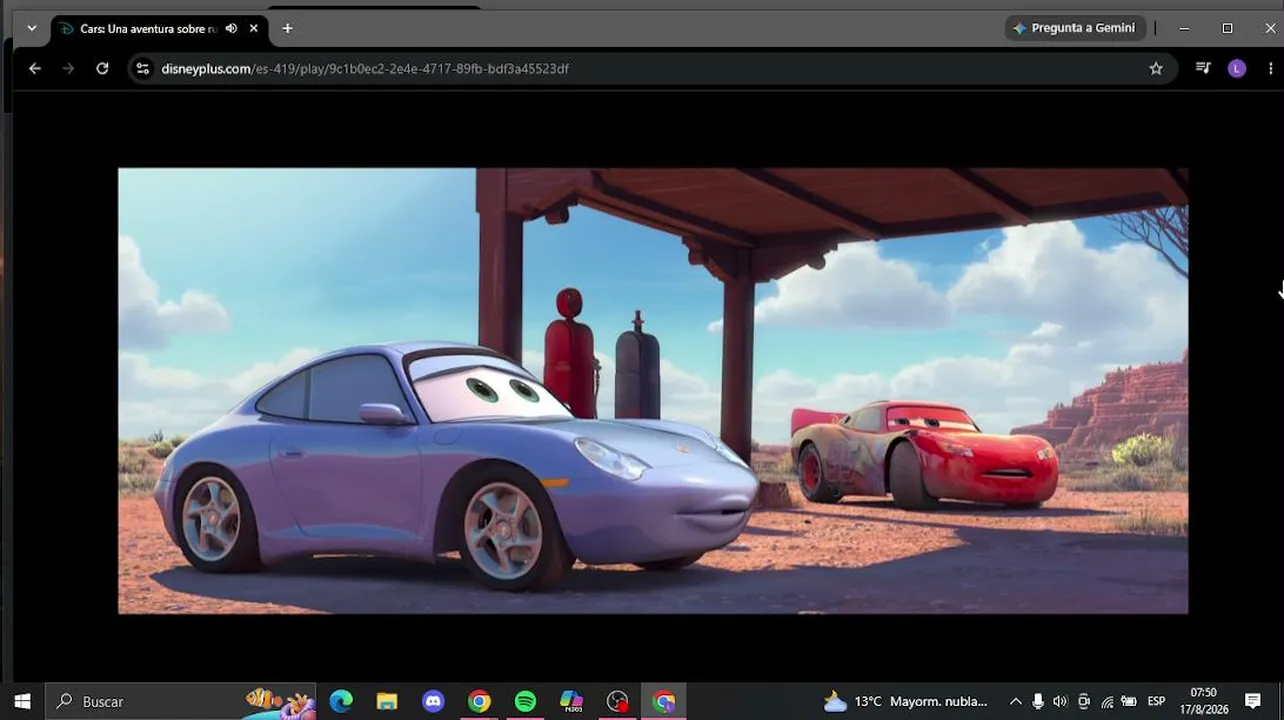Image resolution: width=1284 pixels, height=720 pixels.
Task: Open Discord from the taskbar
Action: click(433, 701)
